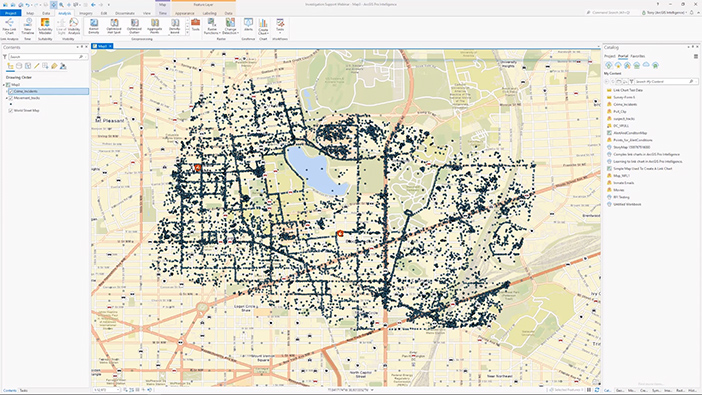
Task: Select the Living Atlas portal icon
Action: click(655, 65)
